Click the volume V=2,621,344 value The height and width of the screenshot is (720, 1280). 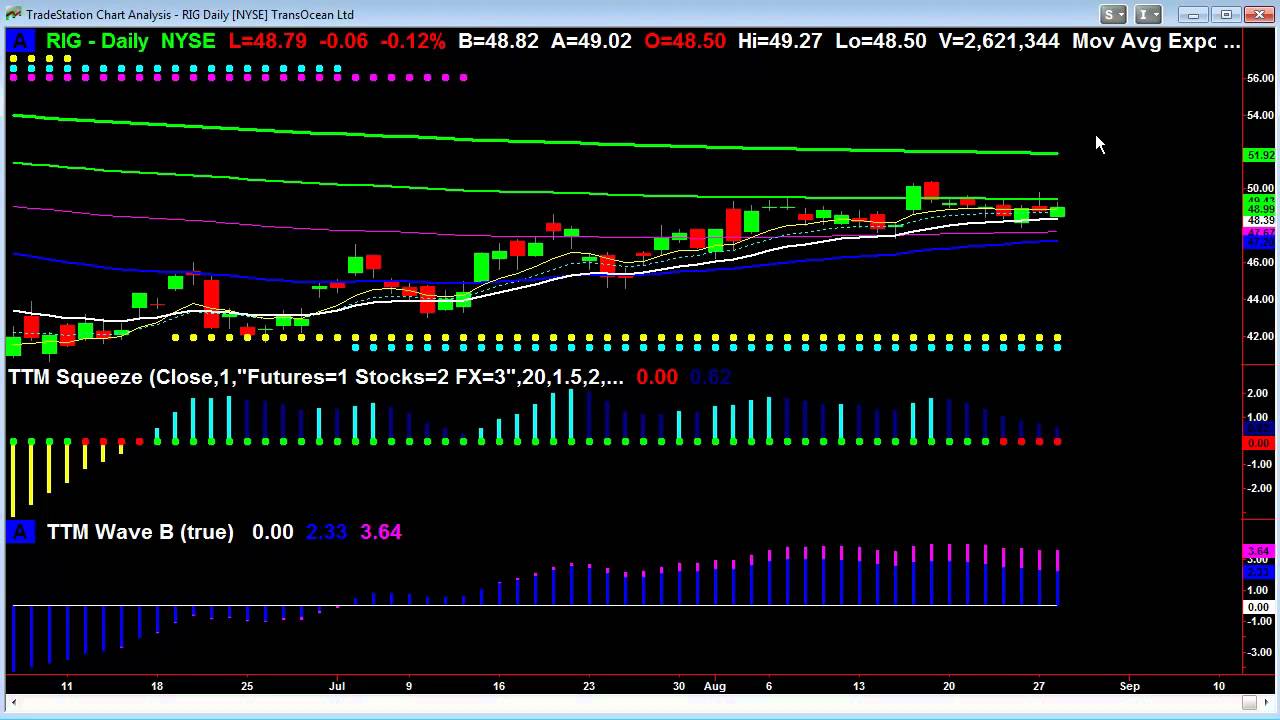(x=998, y=41)
